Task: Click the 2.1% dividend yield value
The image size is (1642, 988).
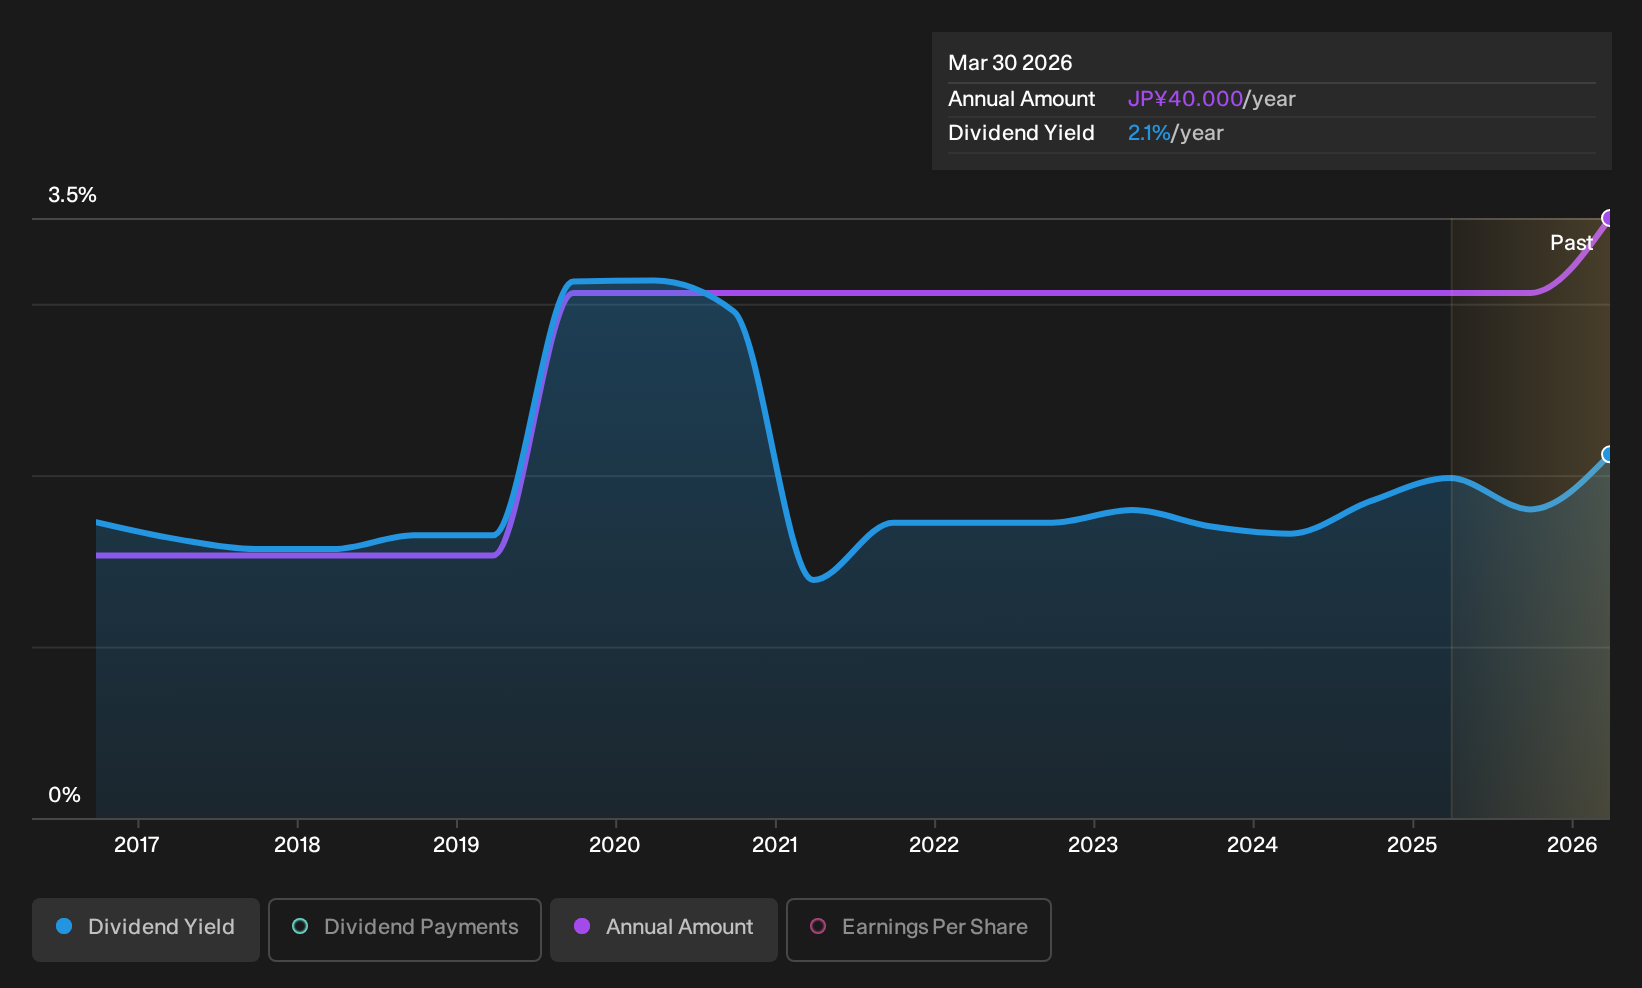Action: click(x=1149, y=133)
